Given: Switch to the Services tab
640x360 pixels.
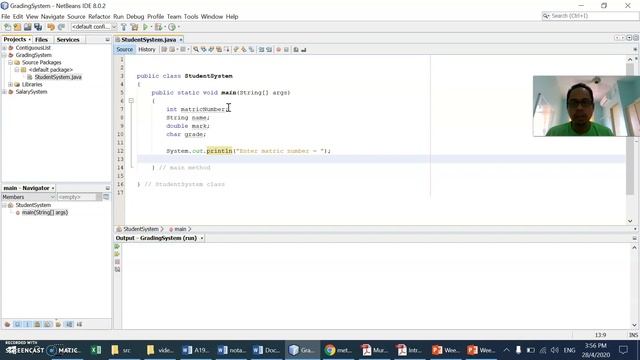Looking at the screenshot, I should [x=68, y=40].
